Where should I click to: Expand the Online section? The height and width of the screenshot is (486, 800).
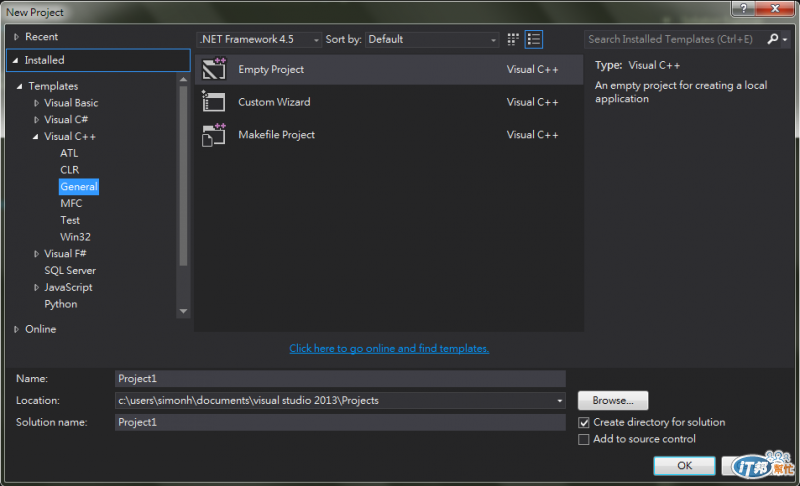point(16,329)
